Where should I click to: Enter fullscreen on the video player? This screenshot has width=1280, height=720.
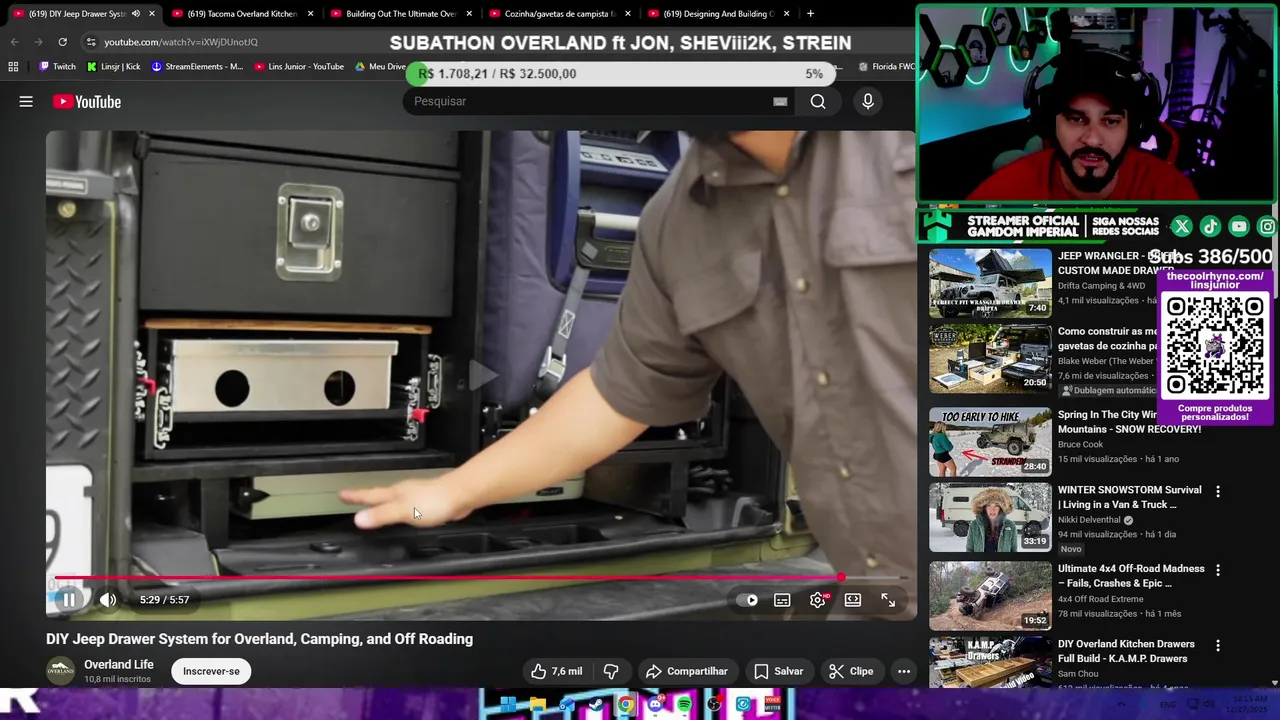tap(888, 600)
